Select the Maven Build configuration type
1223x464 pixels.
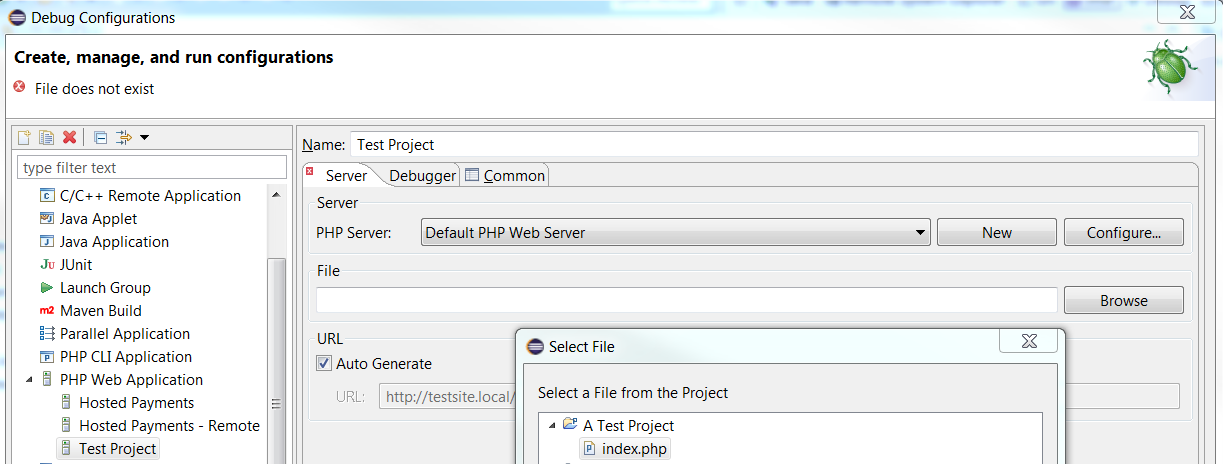coord(100,311)
